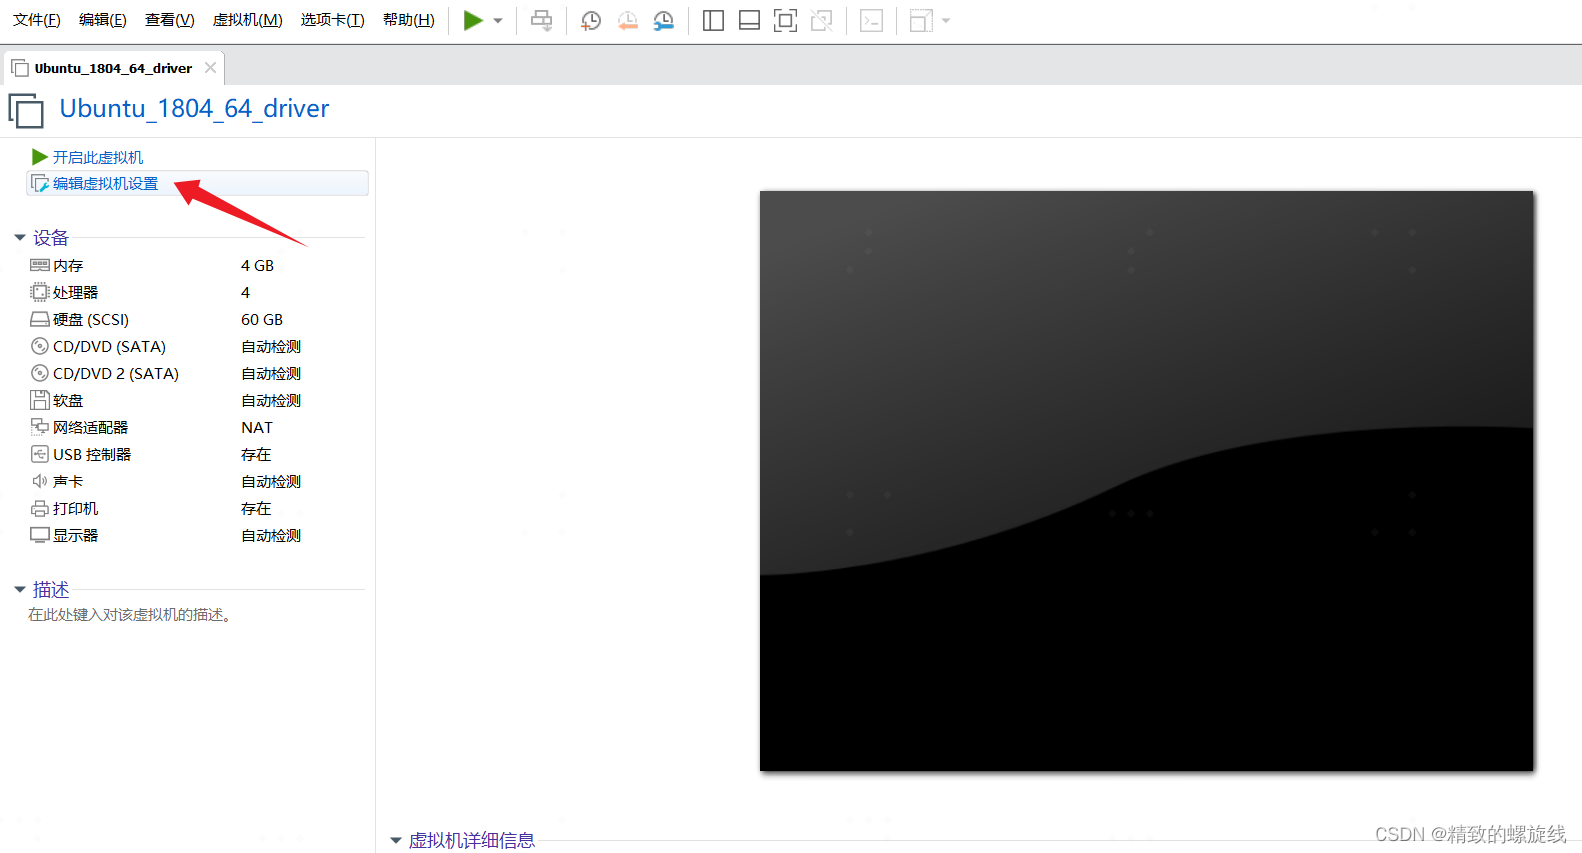Viewport: 1582px width, 853px height.
Task: Click the 60 GB disk value
Action: pos(262,319)
